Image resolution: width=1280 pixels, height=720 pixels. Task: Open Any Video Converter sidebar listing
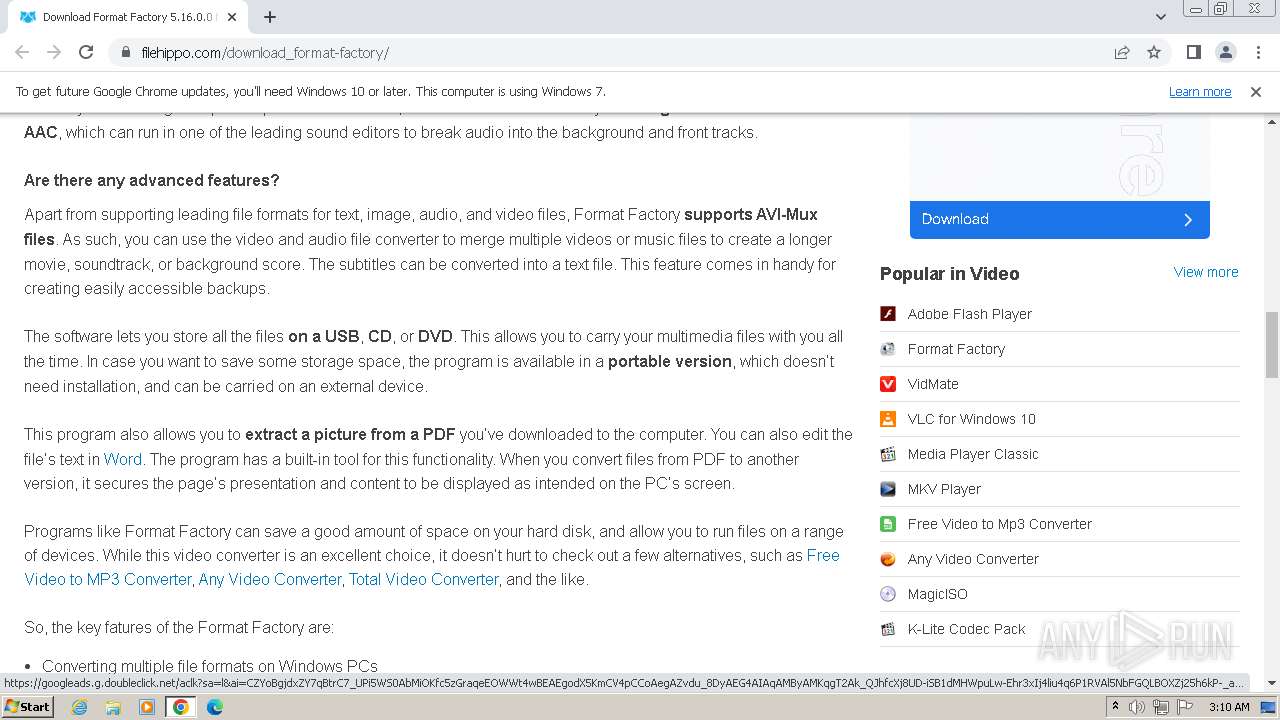973,559
